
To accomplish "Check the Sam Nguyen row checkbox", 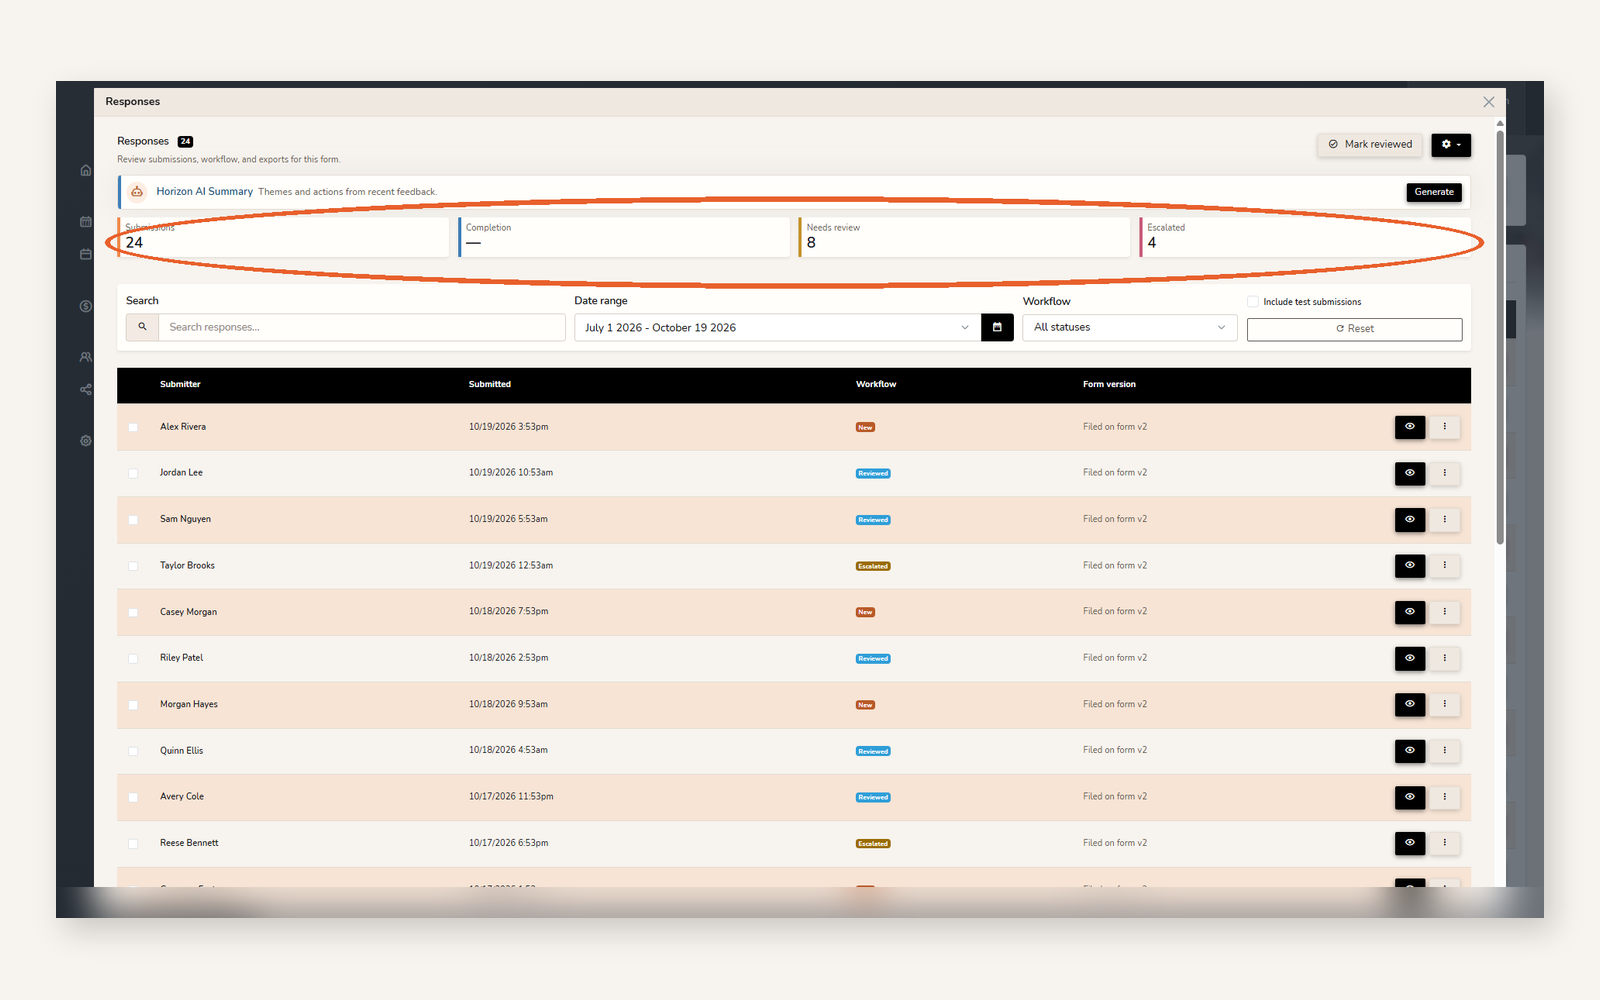I will [133, 520].
